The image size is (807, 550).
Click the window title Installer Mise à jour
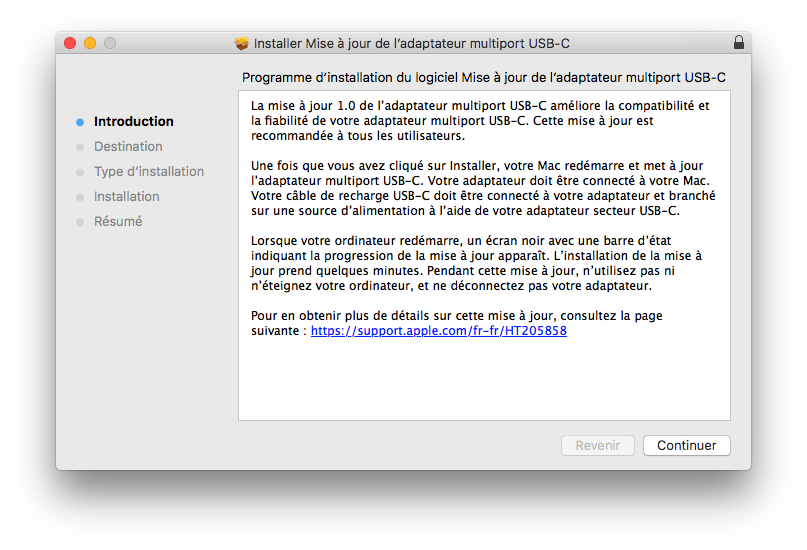(412, 44)
